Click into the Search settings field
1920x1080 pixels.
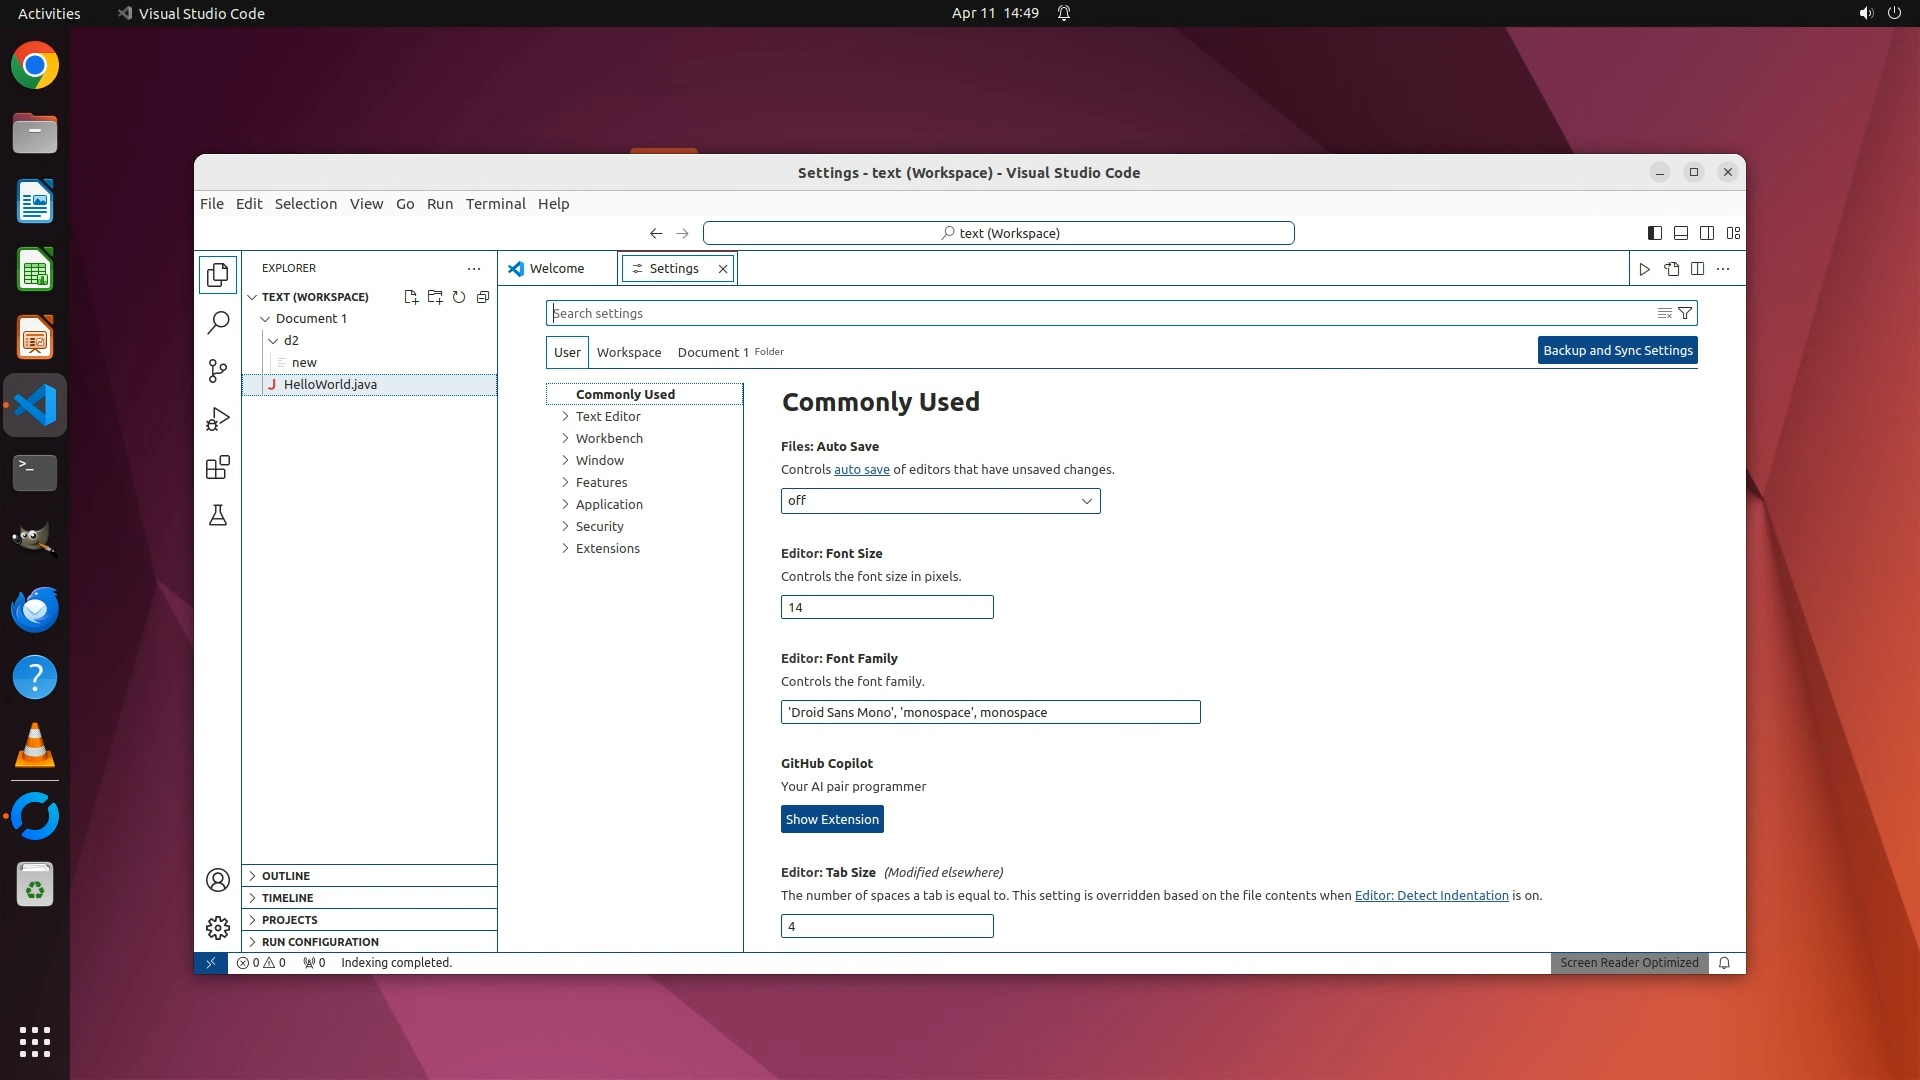tap(1100, 313)
